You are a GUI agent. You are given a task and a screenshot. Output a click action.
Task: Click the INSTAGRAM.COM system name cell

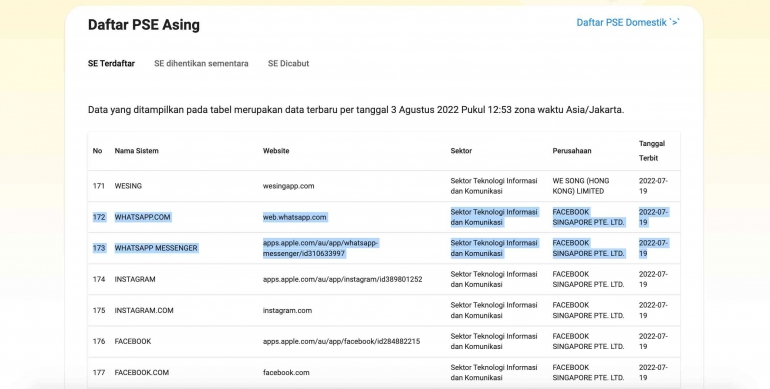[144, 310]
